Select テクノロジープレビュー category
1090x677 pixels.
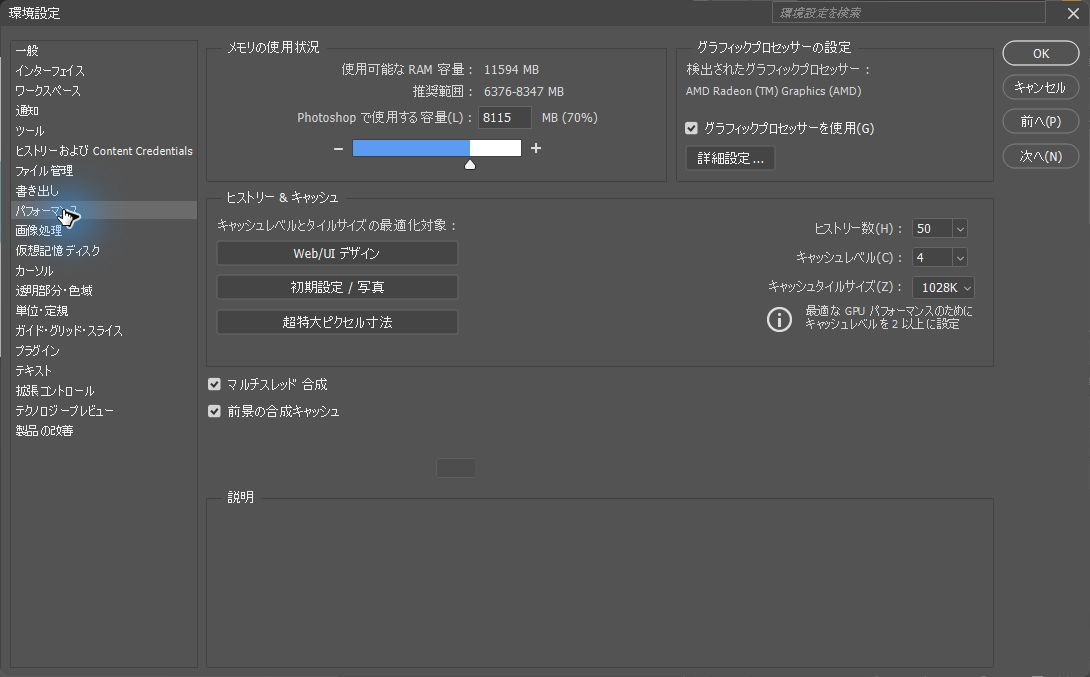click(104, 411)
